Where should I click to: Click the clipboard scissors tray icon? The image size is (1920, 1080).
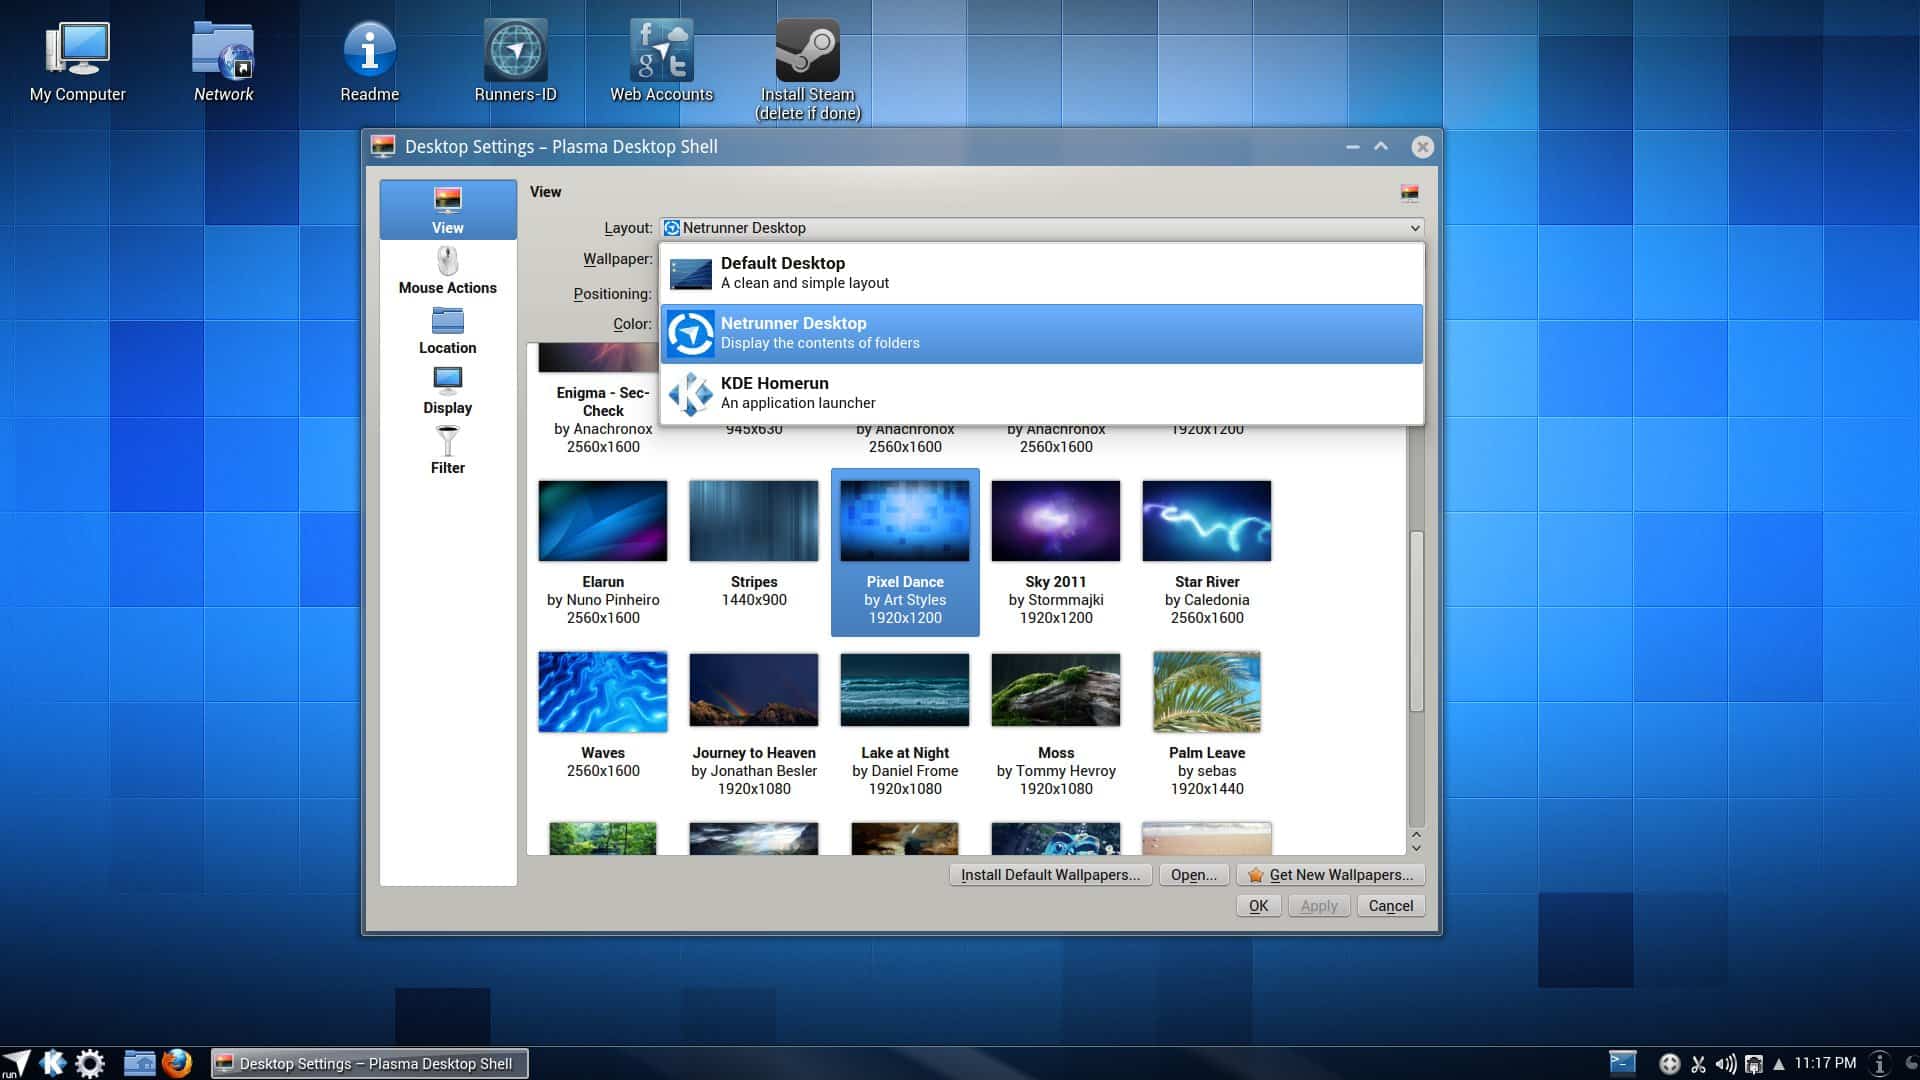click(x=1698, y=1064)
